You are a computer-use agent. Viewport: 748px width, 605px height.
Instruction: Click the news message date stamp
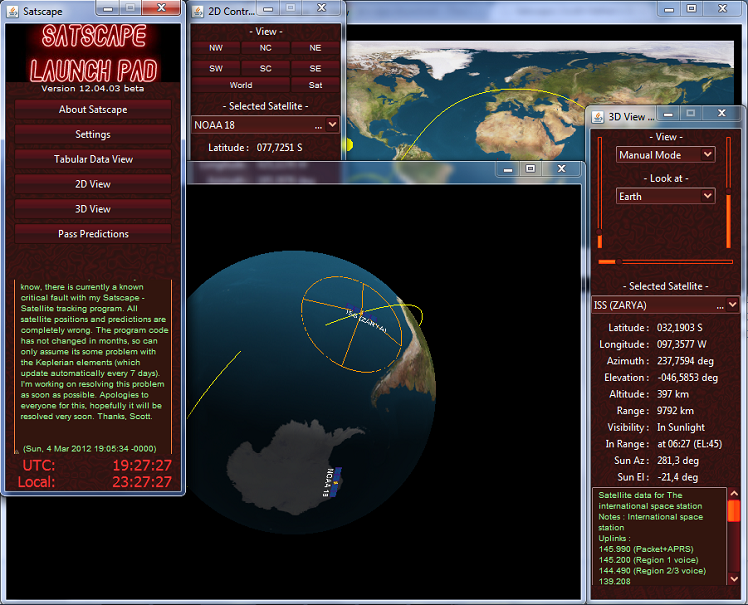(90, 449)
